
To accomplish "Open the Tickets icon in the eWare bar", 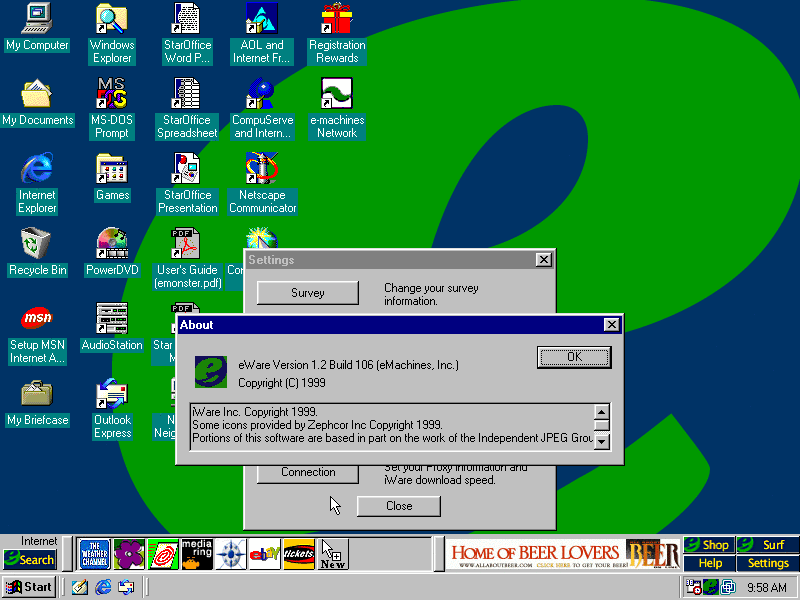I will coord(299,554).
